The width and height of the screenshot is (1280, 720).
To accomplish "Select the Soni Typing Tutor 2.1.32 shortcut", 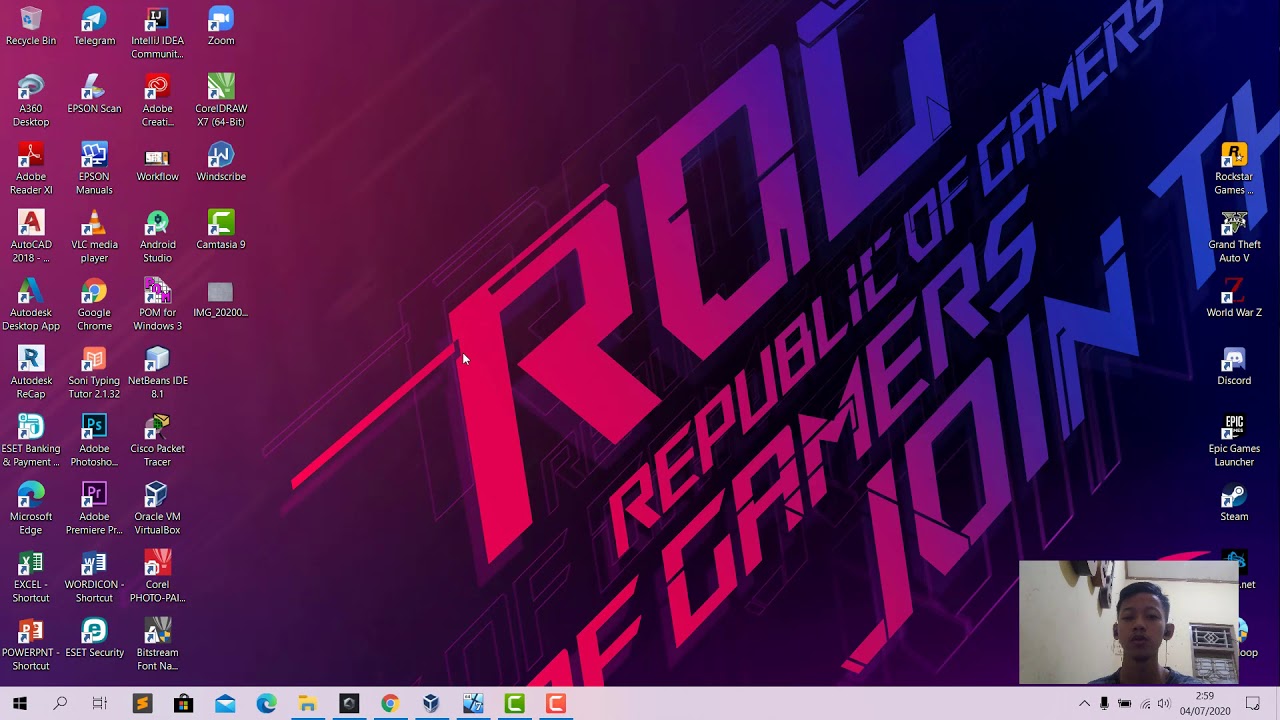I will pyautogui.click(x=94, y=373).
